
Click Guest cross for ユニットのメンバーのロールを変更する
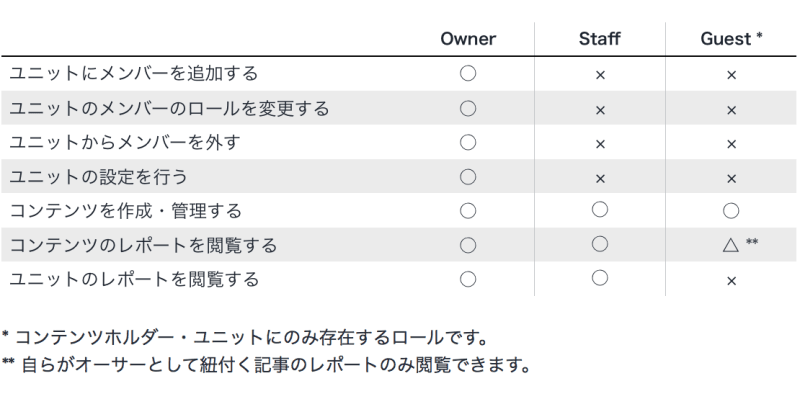tap(731, 110)
